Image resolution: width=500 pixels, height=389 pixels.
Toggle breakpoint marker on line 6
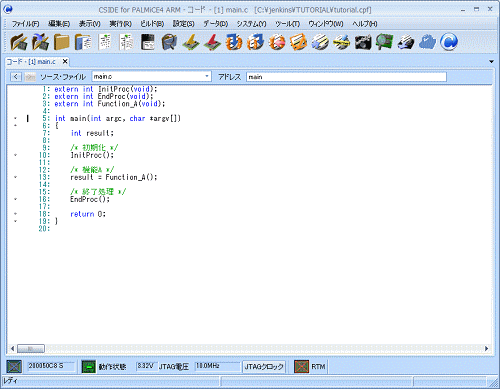coord(15,126)
